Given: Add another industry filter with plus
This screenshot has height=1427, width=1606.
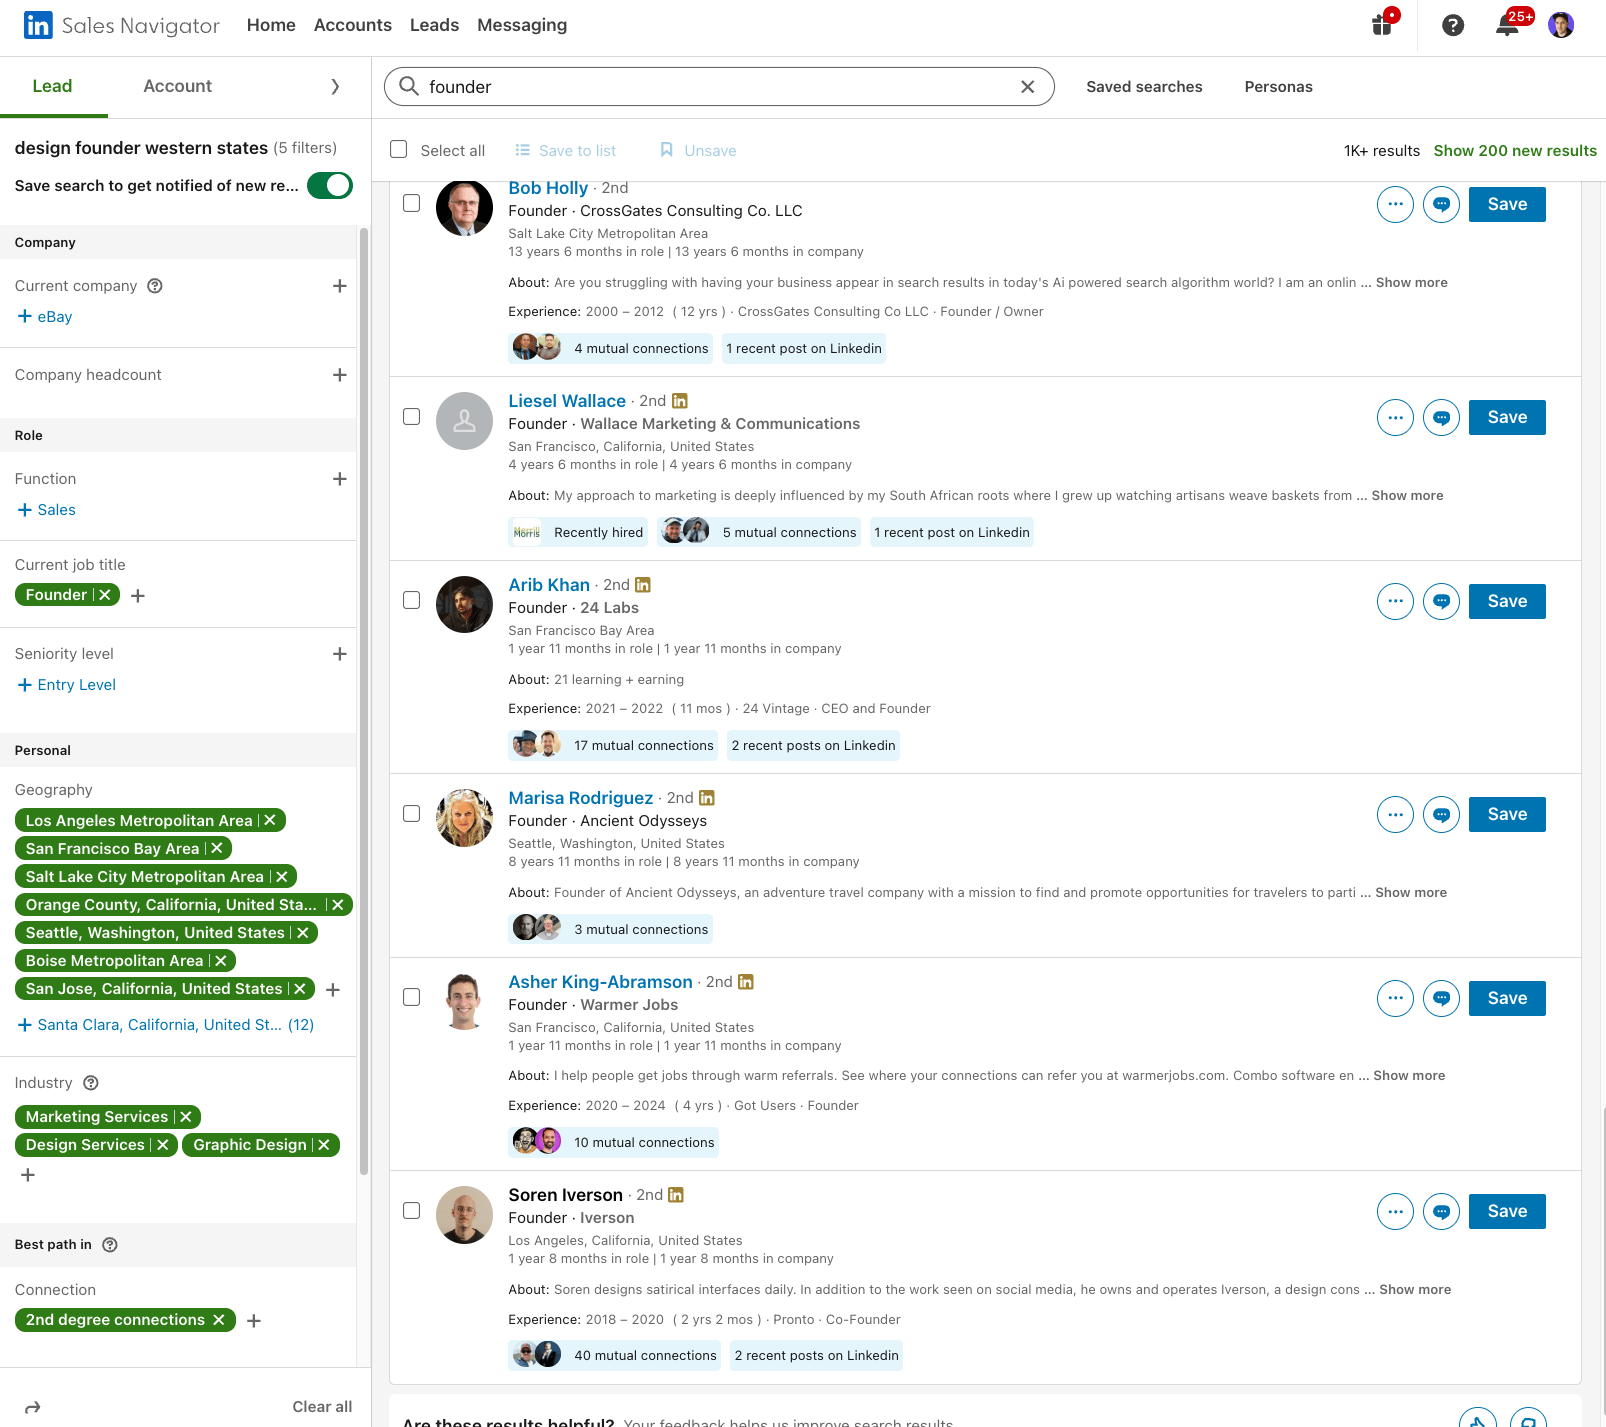Looking at the screenshot, I should [x=28, y=1175].
